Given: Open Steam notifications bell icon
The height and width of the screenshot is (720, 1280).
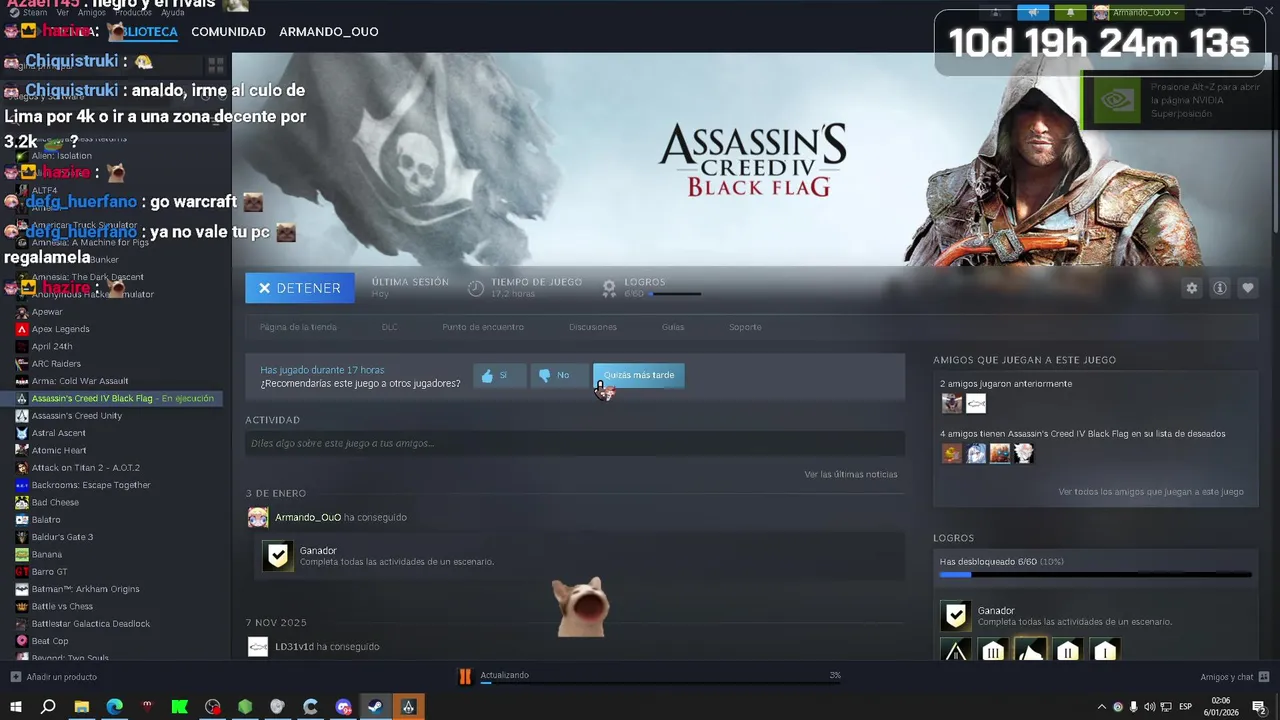Looking at the screenshot, I should 1070,12.
